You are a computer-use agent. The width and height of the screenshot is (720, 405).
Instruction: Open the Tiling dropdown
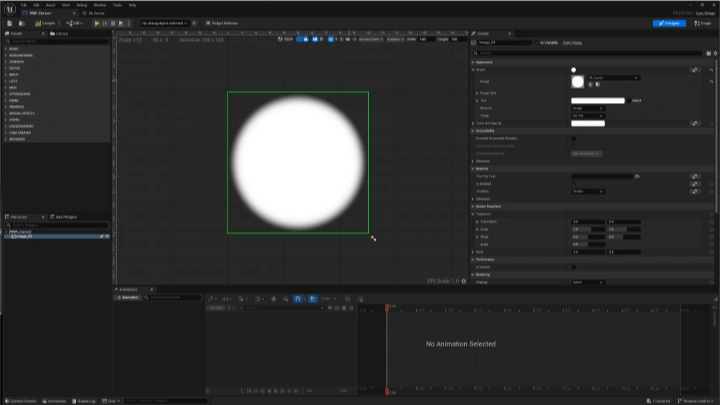pyautogui.click(x=588, y=116)
